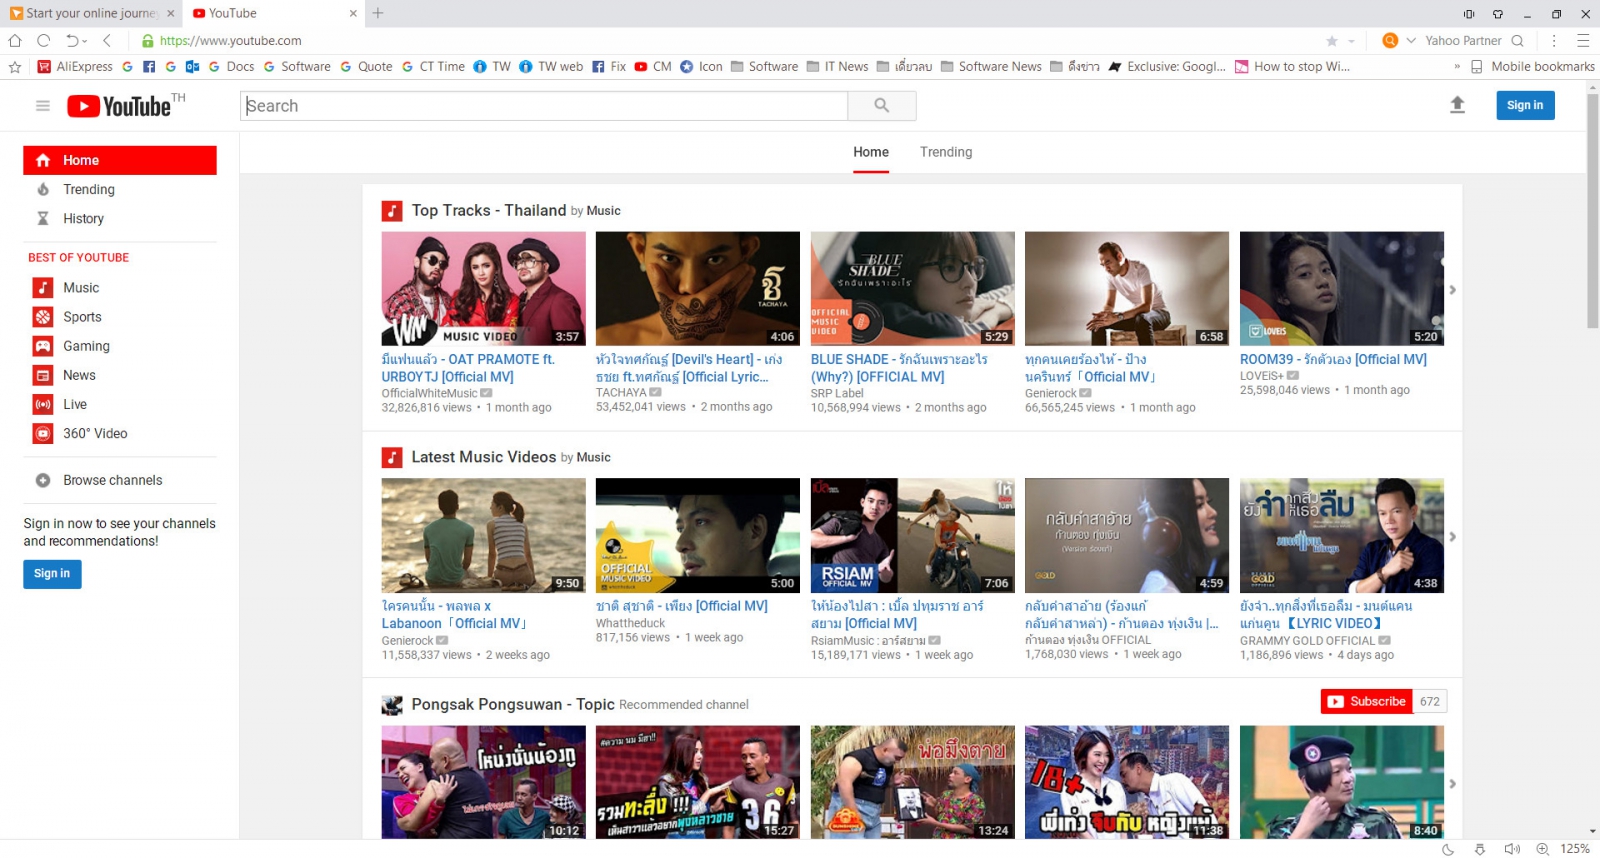Click the search engine magnifier beside Yahoo Partner
The width and height of the screenshot is (1600, 858).
[x=1517, y=41]
